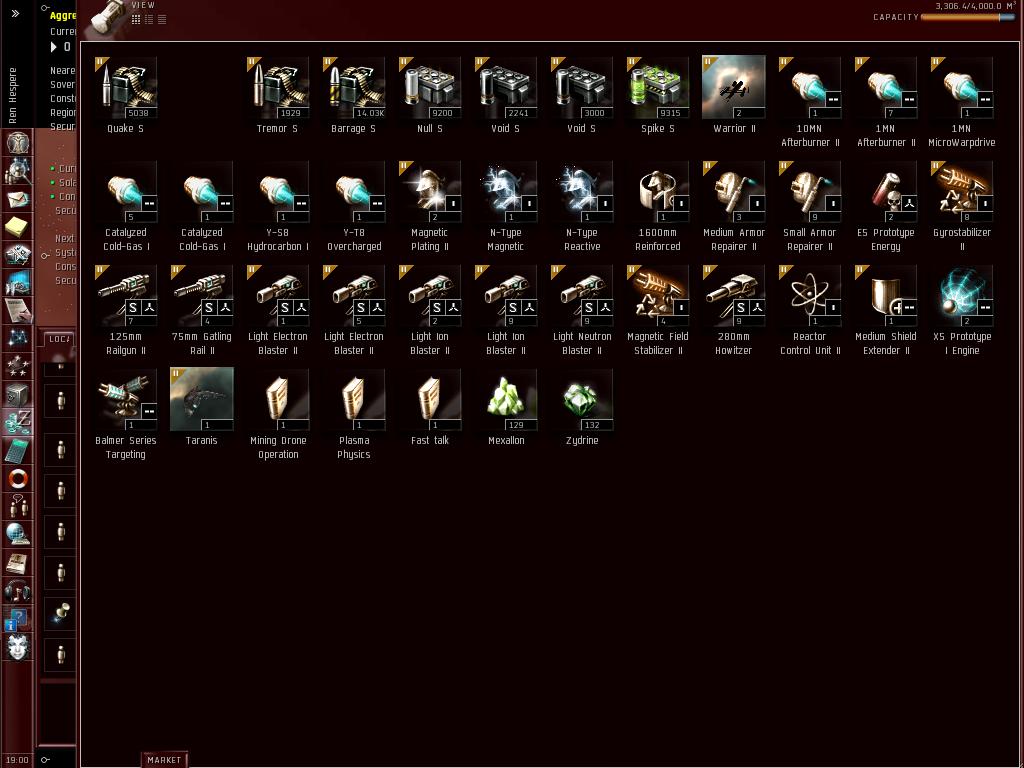Toggle the pin beside the System line
Image resolution: width=1024 pixels, height=768 pixels.
44,255
